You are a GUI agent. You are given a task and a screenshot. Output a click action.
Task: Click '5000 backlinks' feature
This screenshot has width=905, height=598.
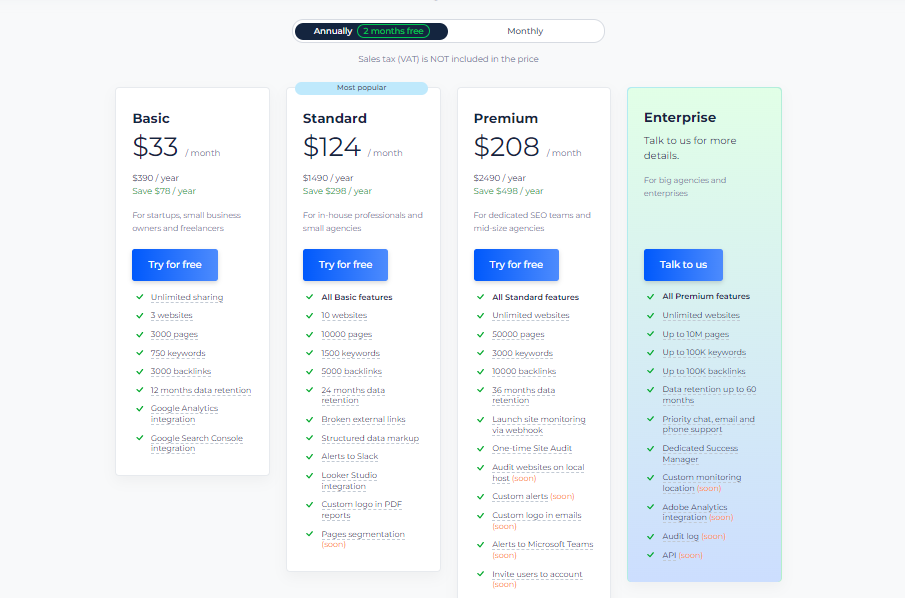(x=351, y=372)
